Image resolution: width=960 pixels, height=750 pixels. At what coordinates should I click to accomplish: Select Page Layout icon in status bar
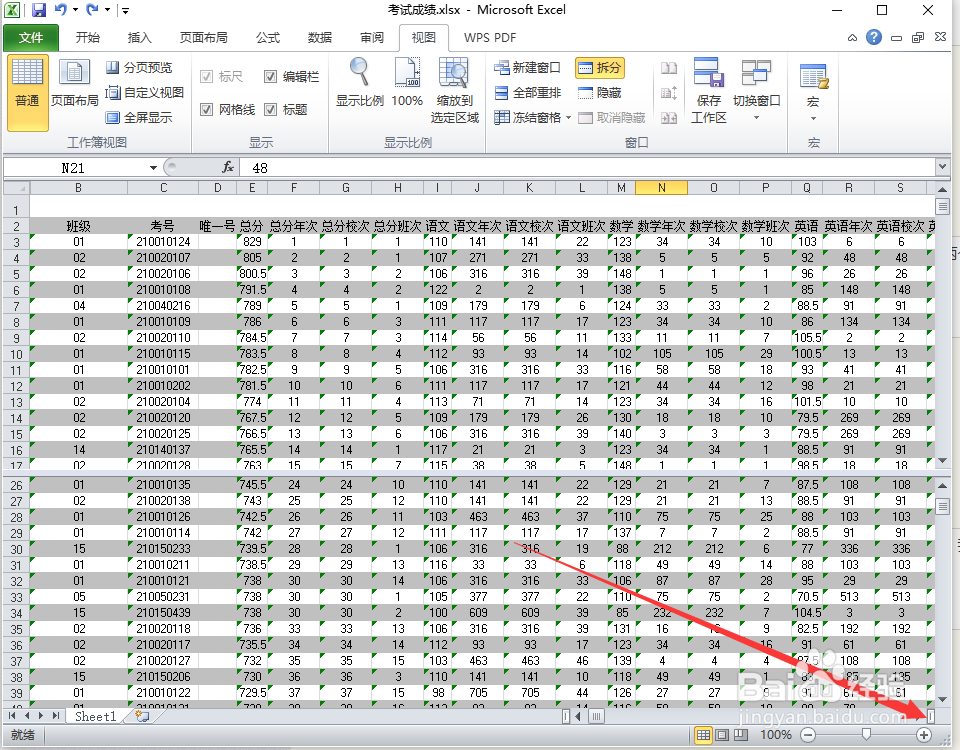[722, 735]
